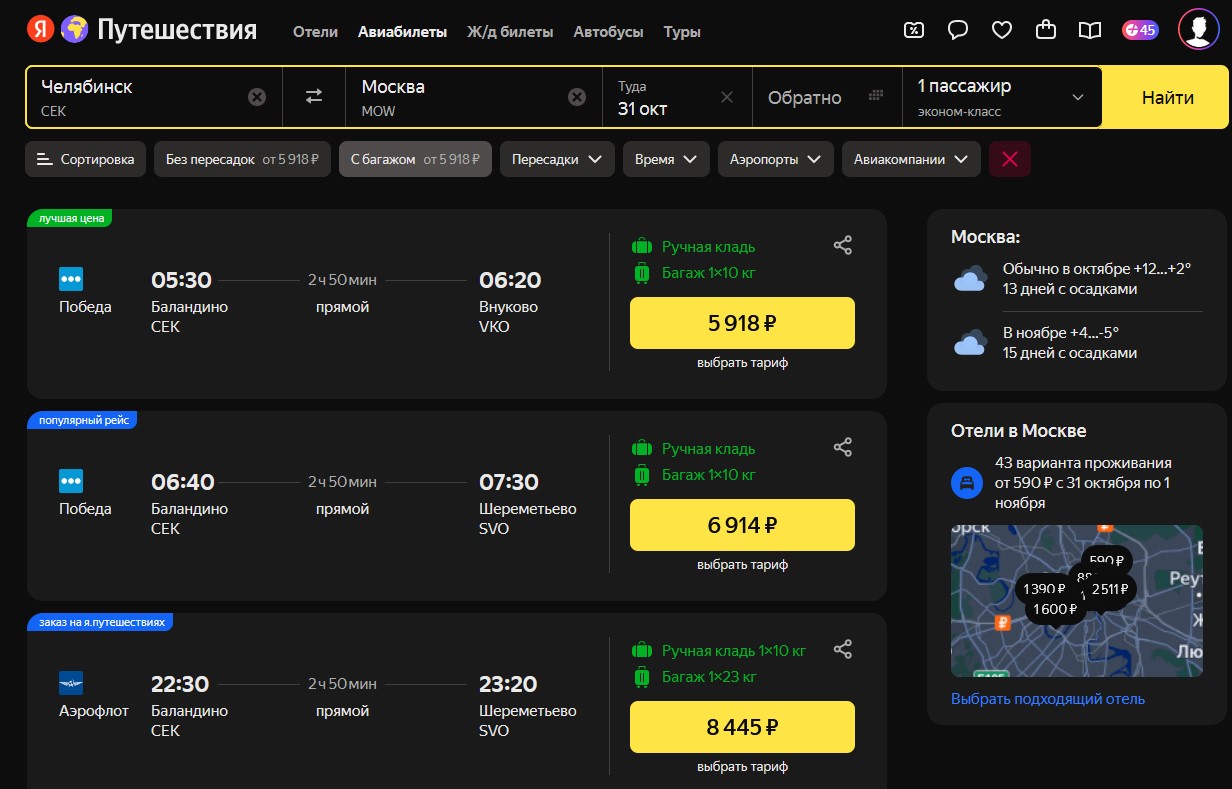1232x789 pixels.
Task: Expand the Авиакомпании filter dropdown
Action: coord(911,159)
